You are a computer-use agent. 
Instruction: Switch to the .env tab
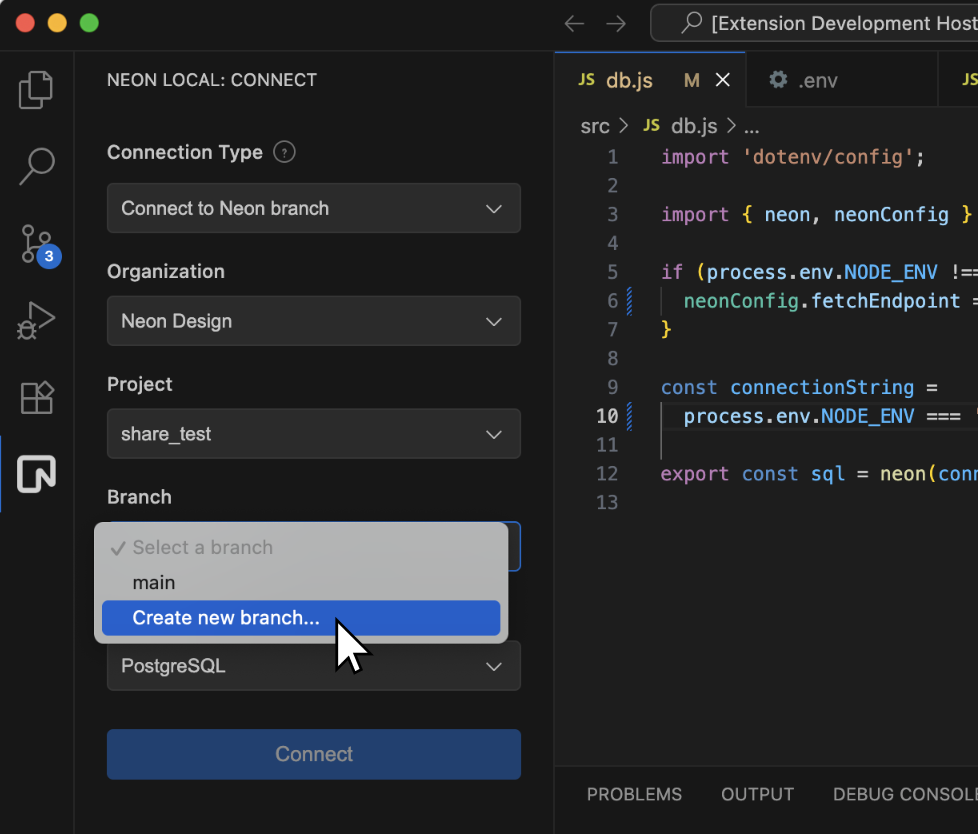[841, 80]
